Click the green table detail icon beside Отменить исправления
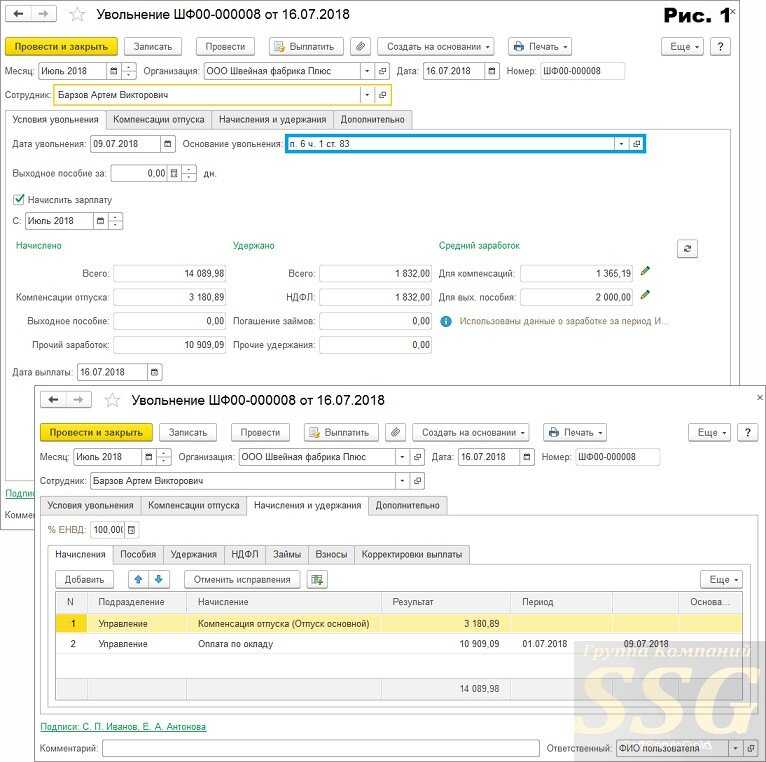 click(317, 580)
